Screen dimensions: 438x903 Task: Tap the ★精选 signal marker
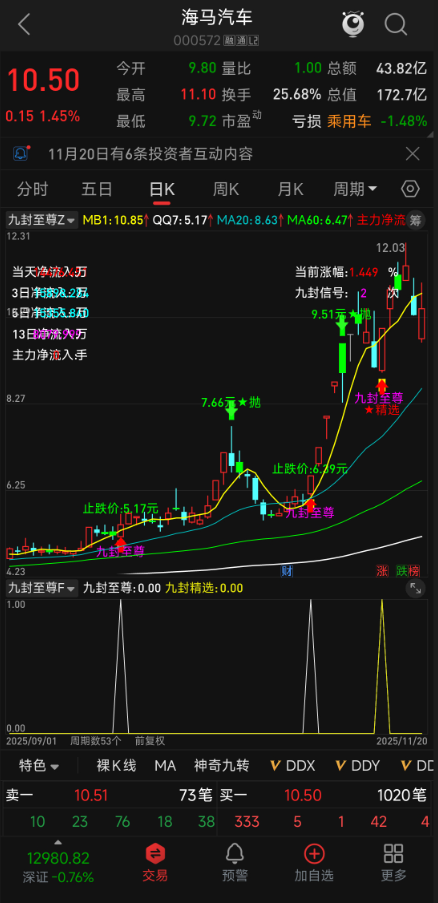coord(382,410)
